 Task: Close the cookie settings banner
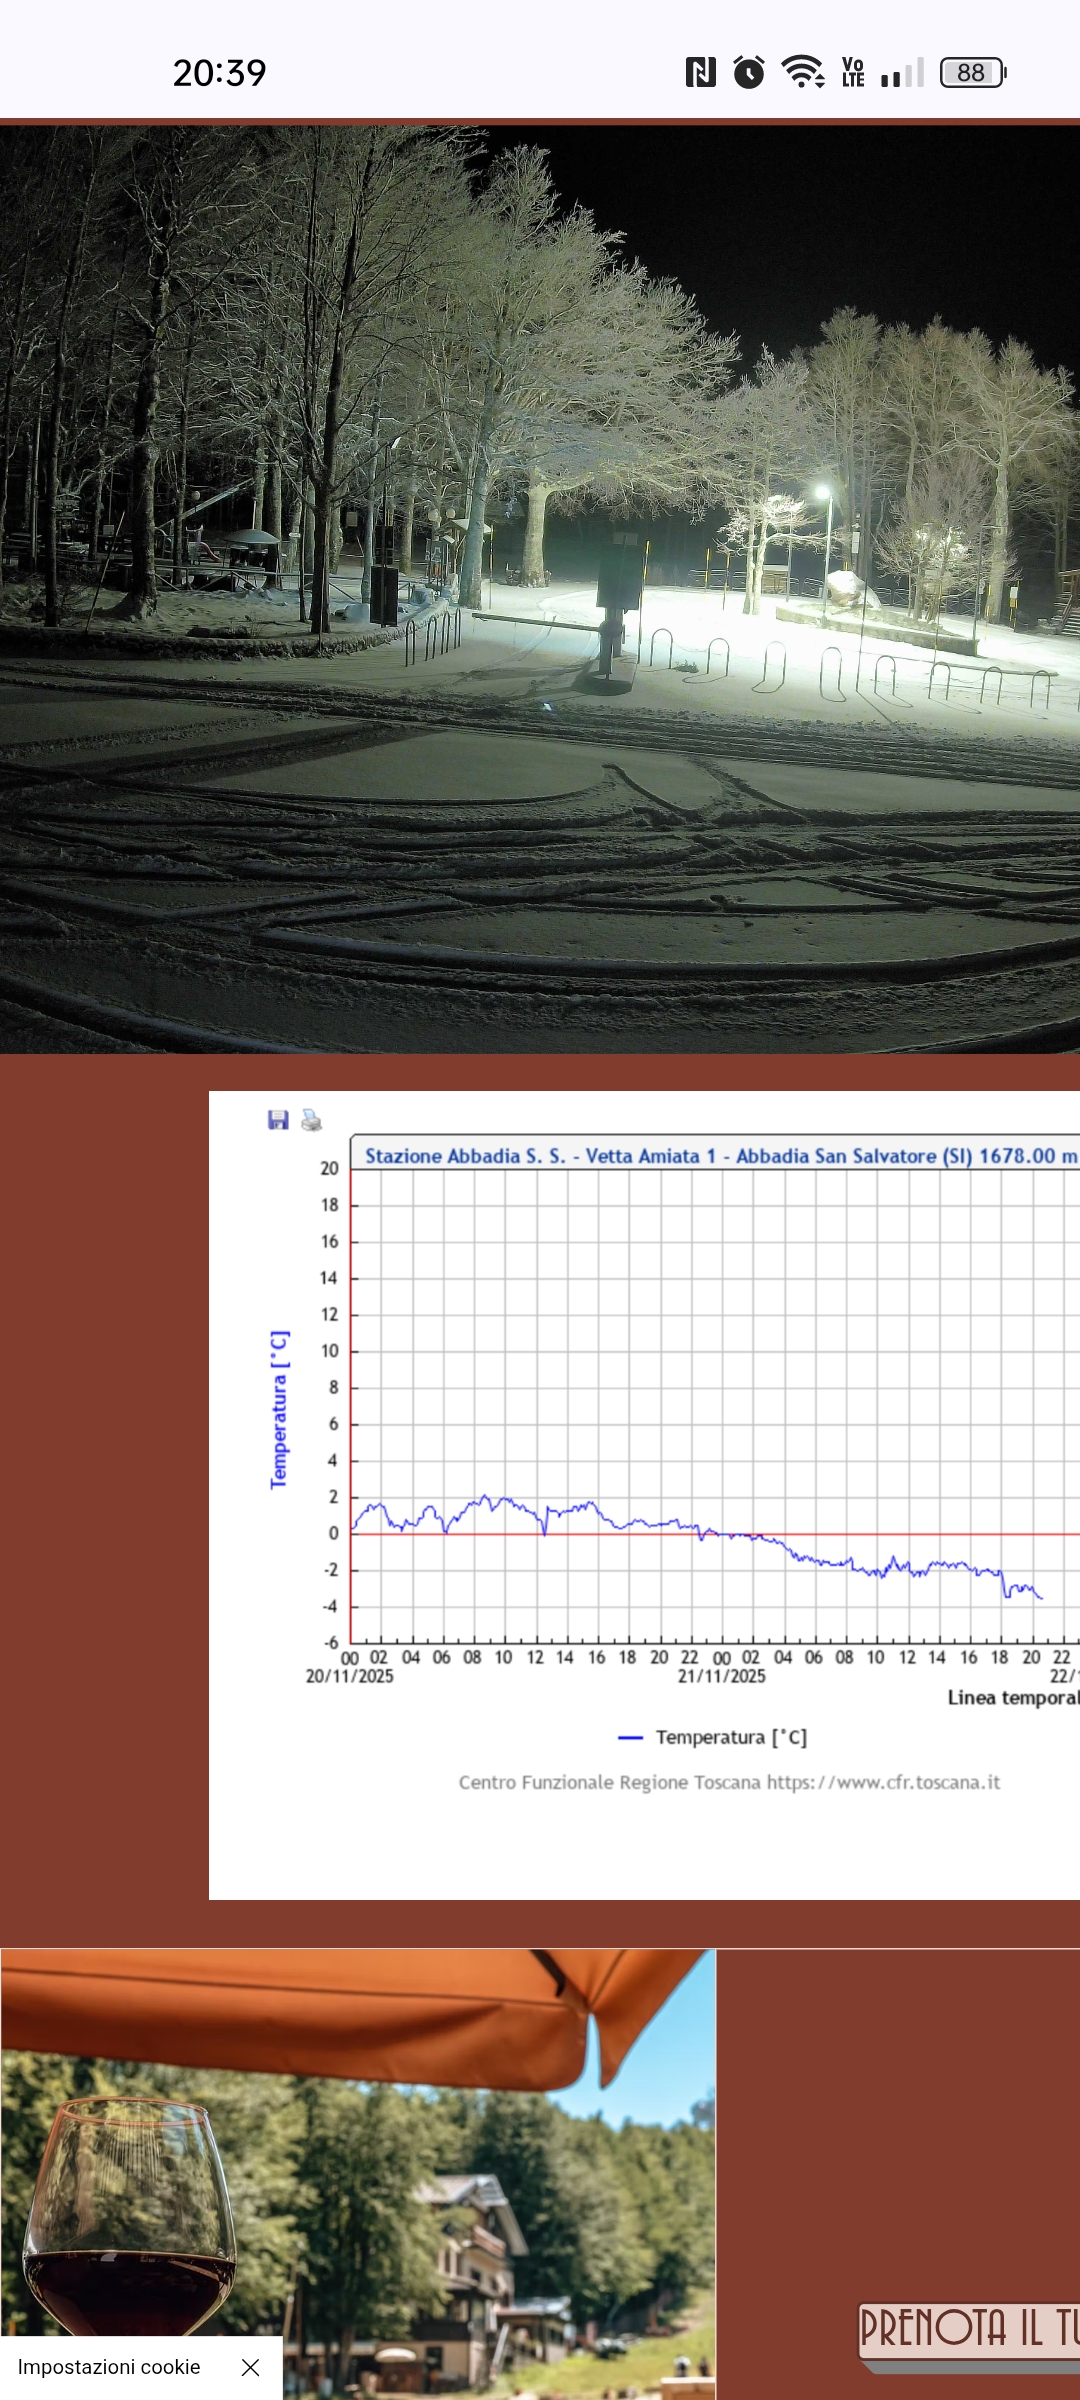tap(250, 2367)
